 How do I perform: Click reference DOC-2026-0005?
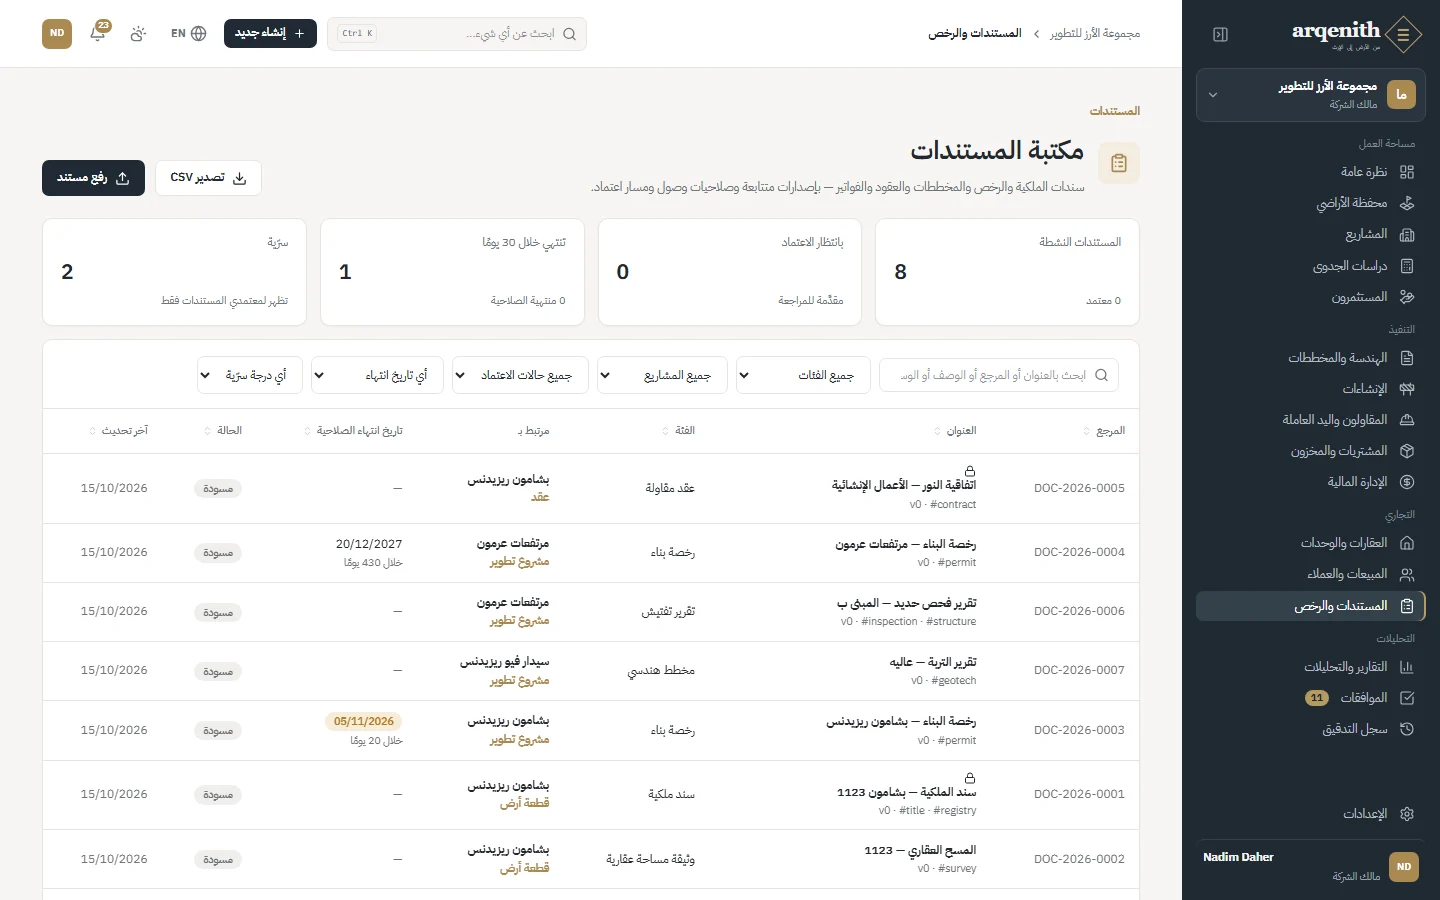pos(1079,488)
